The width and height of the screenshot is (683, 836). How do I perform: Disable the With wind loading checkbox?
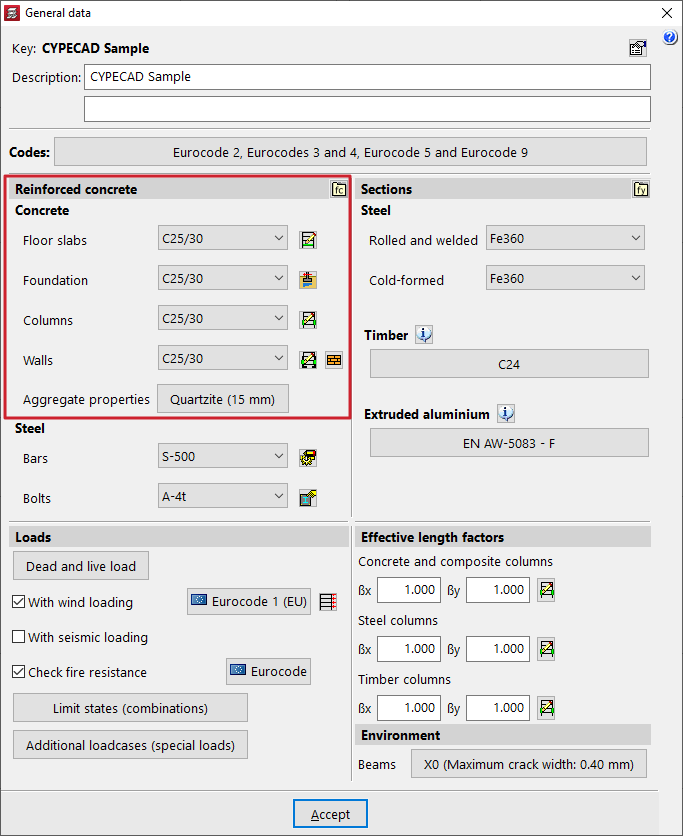click(19, 603)
